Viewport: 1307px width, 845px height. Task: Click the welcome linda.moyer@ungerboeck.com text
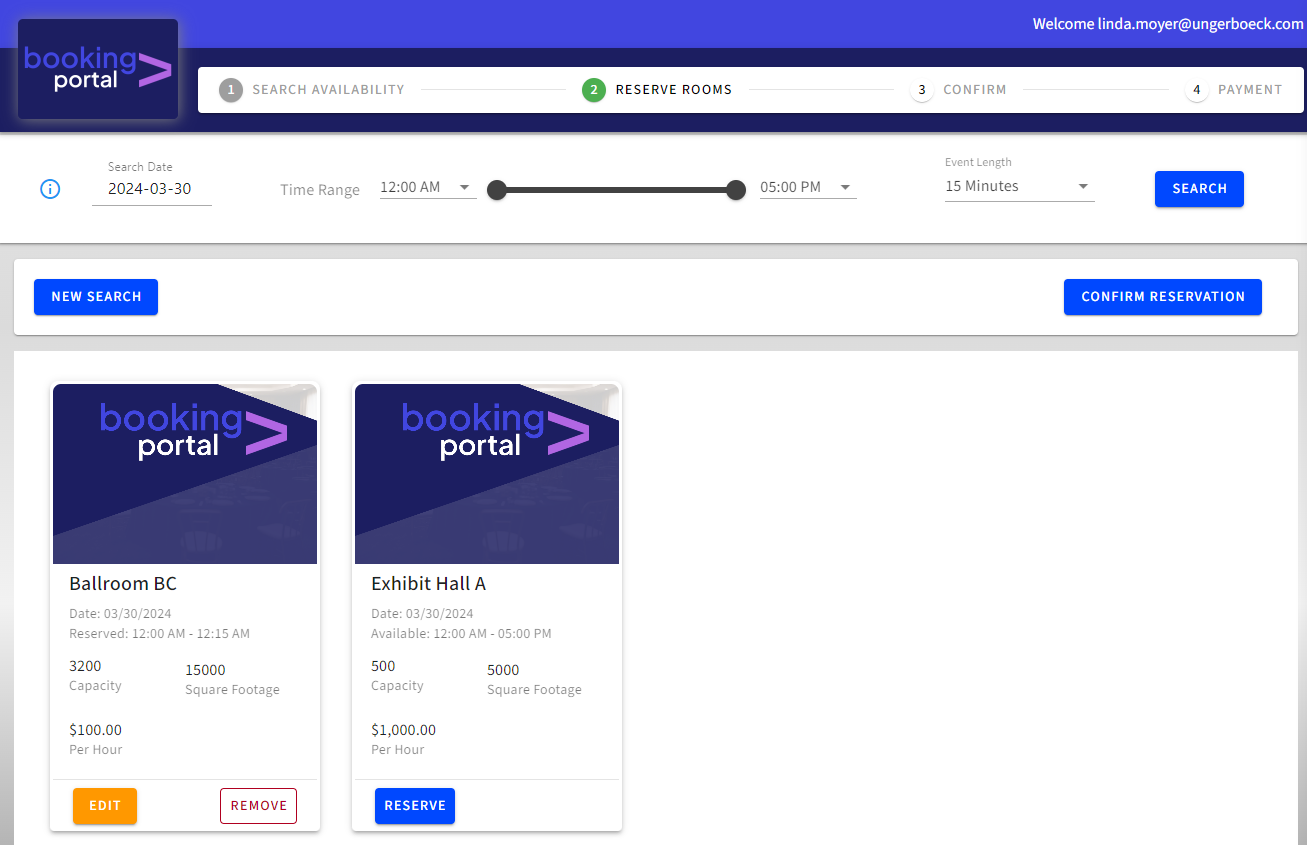click(x=1168, y=24)
